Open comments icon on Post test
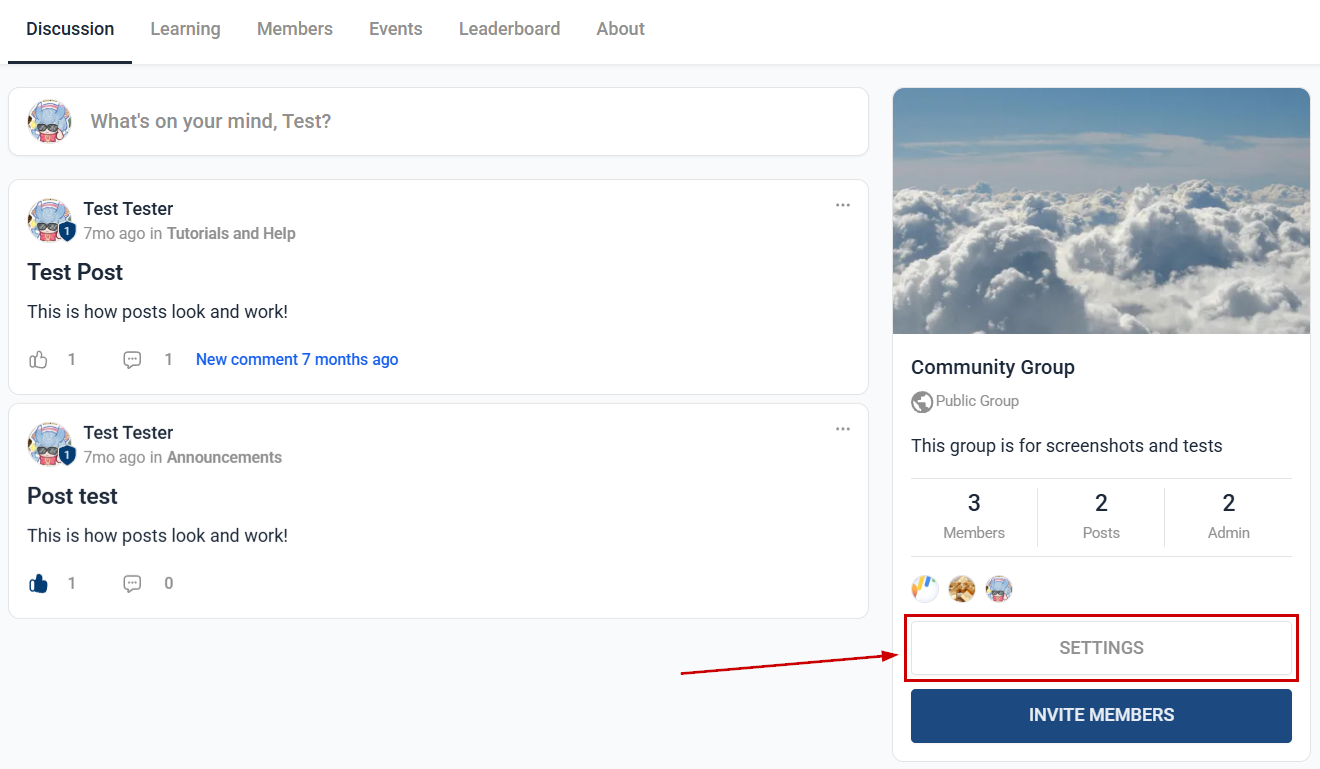 [132, 584]
